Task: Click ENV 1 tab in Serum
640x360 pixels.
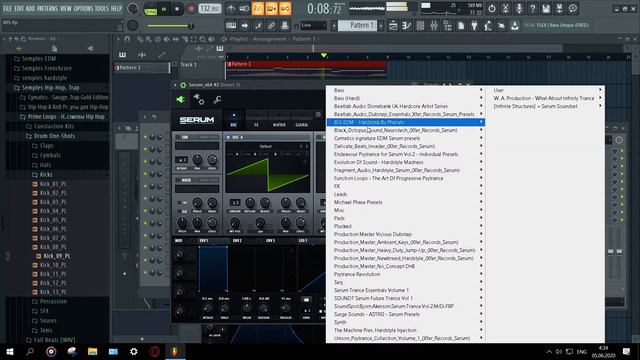Action: [204, 241]
